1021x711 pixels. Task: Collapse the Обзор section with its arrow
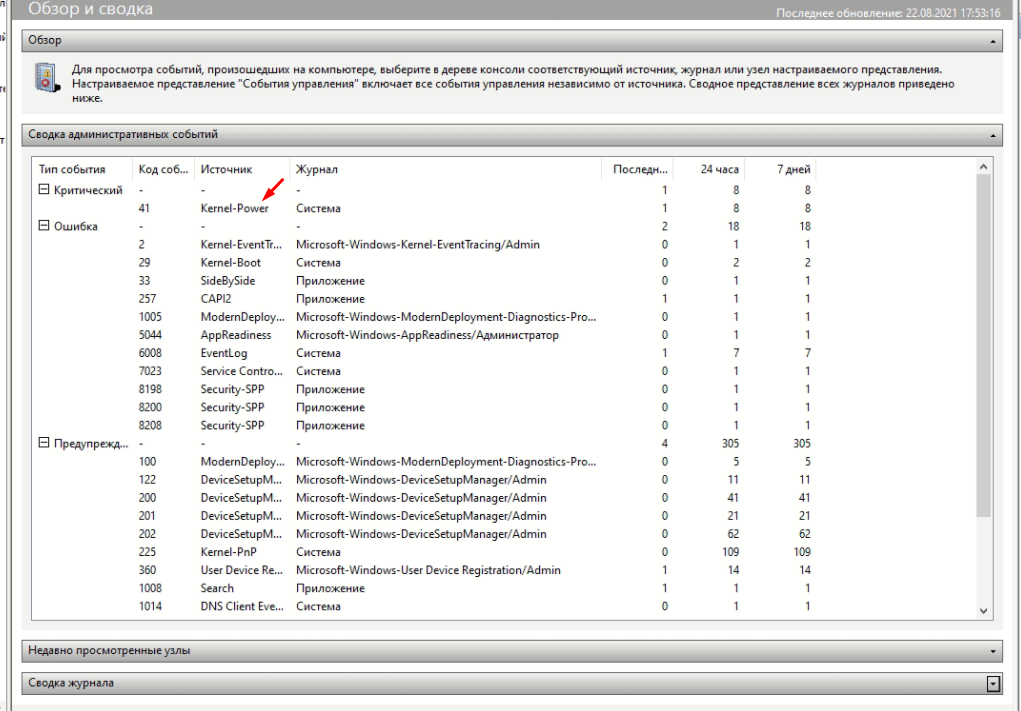coord(992,41)
